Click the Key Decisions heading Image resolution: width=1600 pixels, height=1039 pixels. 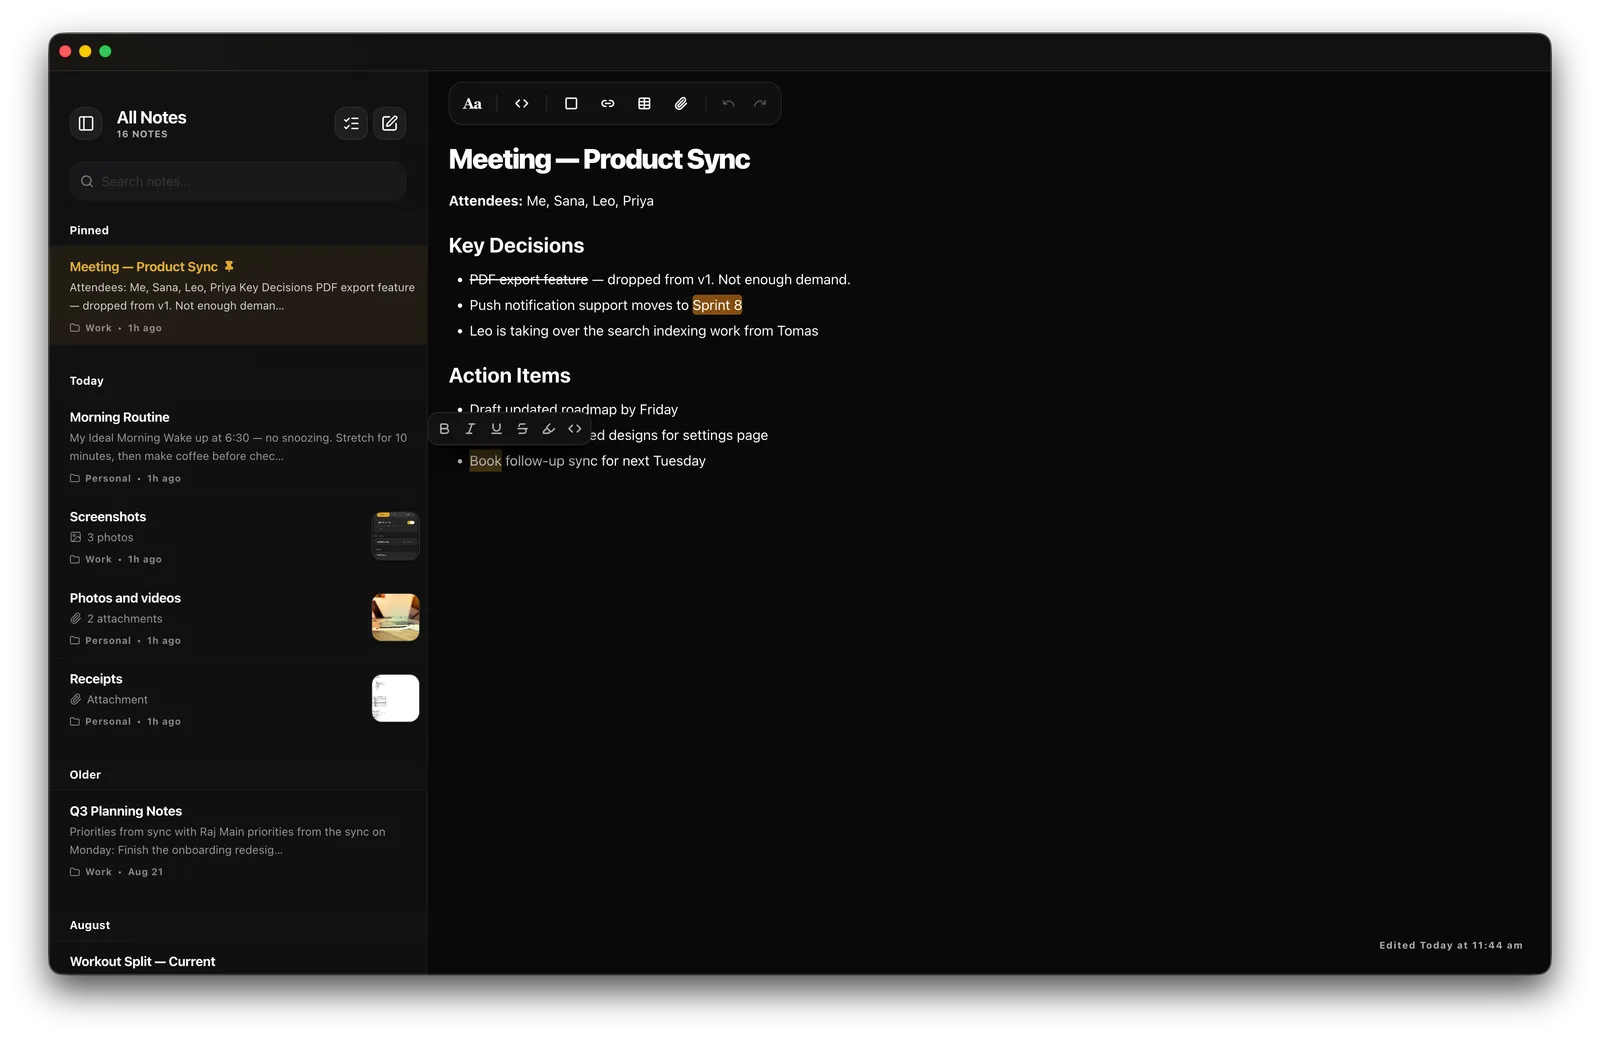(x=516, y=246)
